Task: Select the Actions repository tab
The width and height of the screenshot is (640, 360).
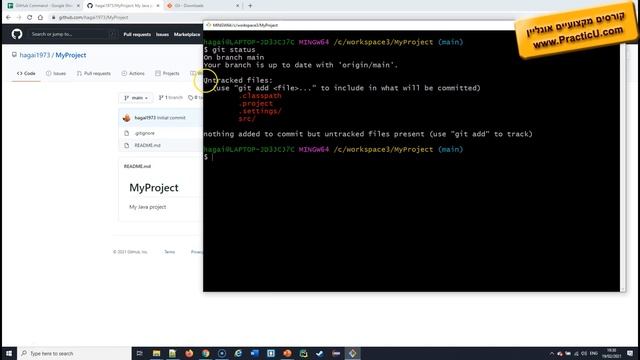Action: click(133, 73)
